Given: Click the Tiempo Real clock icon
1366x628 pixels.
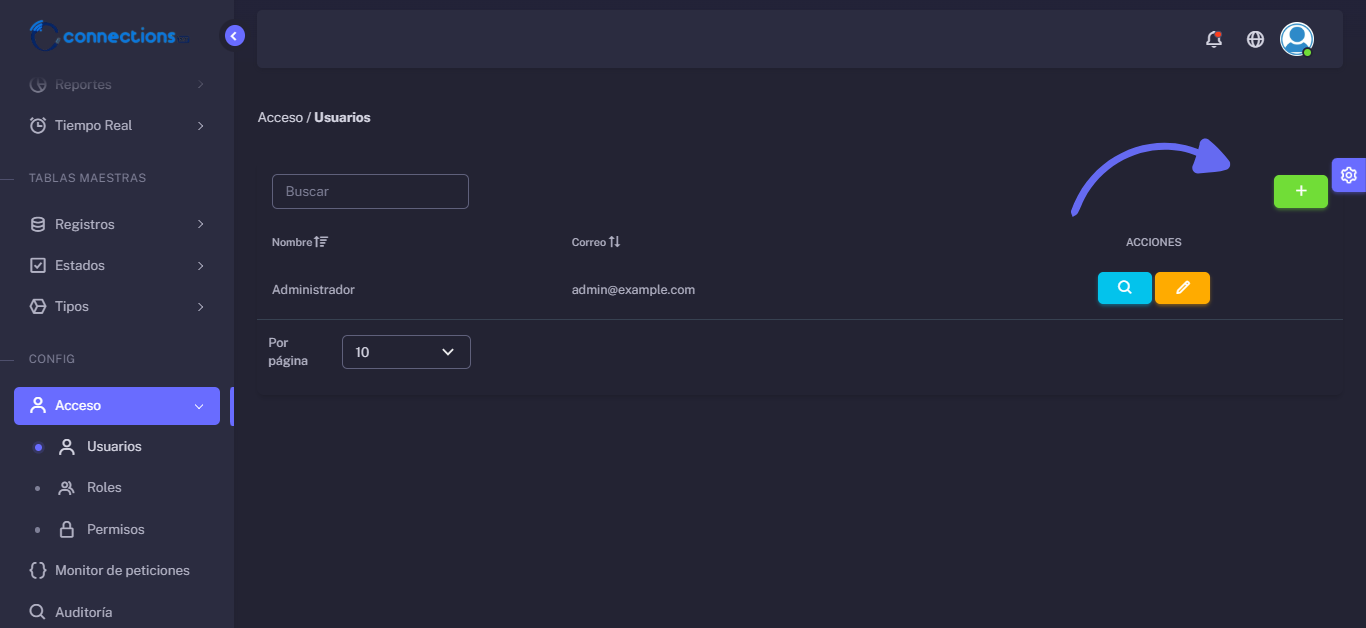Looking at the screenshot, I should tap(38, 125).
